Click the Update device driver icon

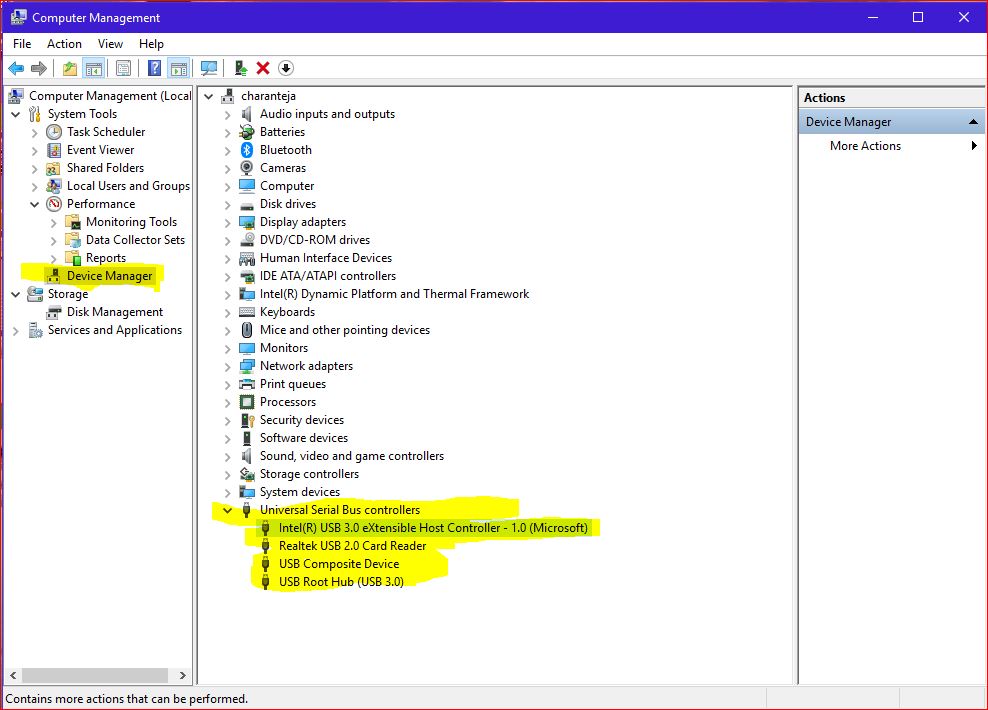[240, 68]
